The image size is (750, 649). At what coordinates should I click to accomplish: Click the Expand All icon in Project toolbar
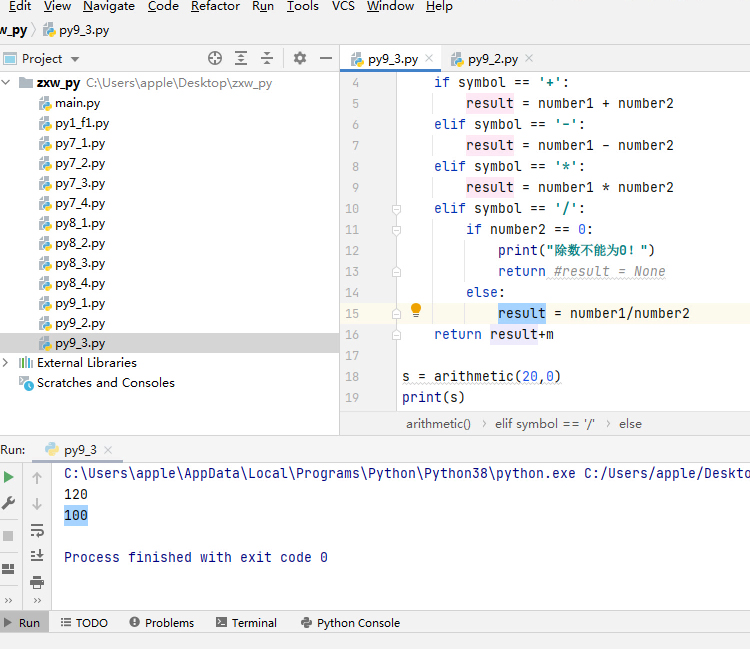(241, 58)
